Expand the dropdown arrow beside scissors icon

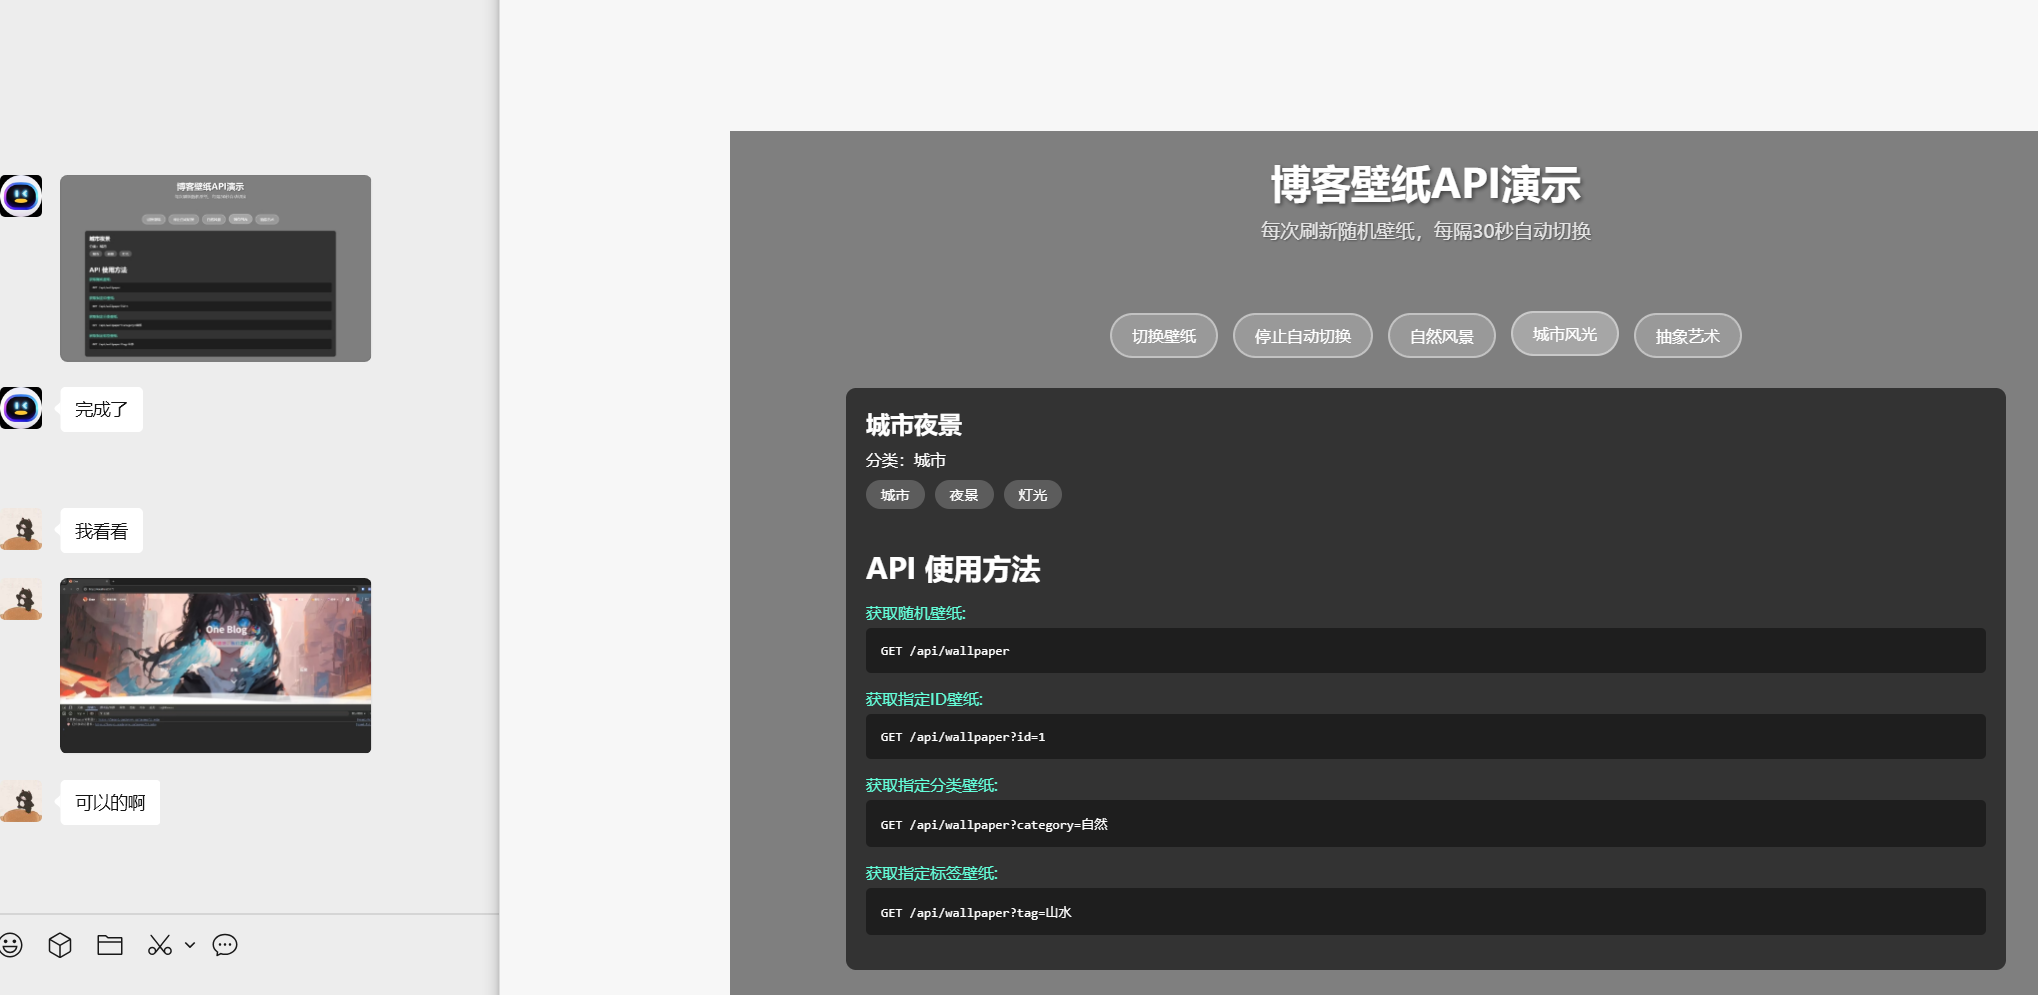pos(190,945)
